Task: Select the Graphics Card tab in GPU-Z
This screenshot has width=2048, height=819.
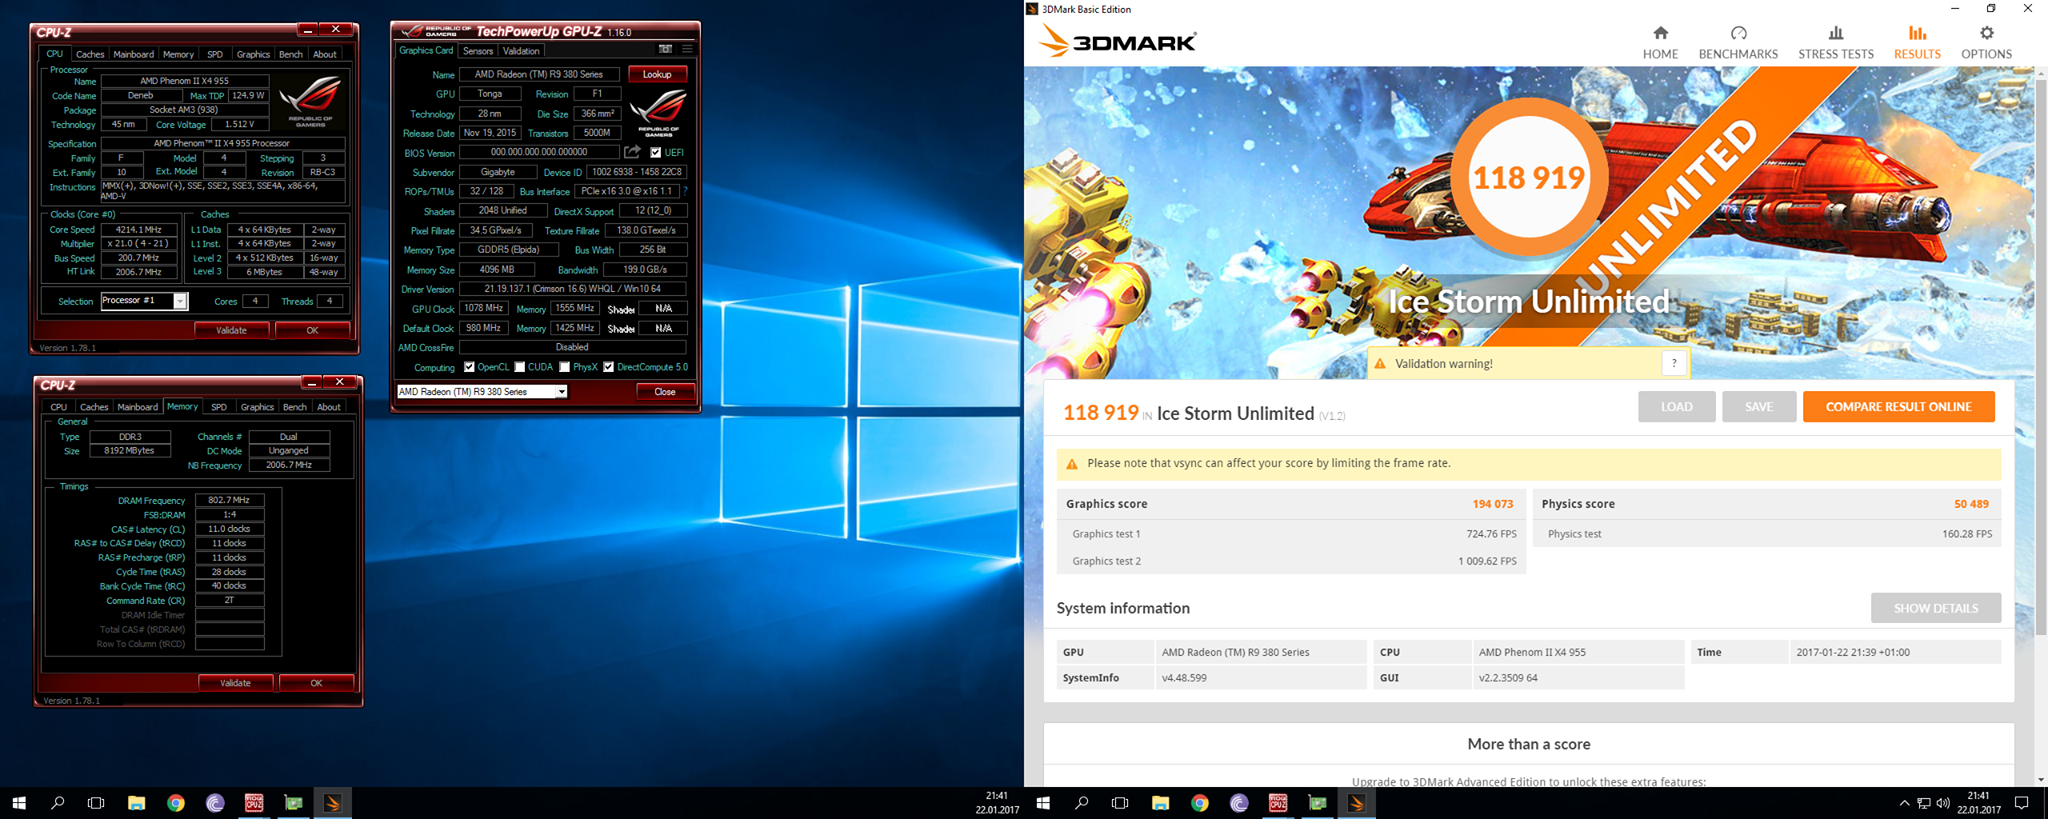Action: tap(426, 50)
